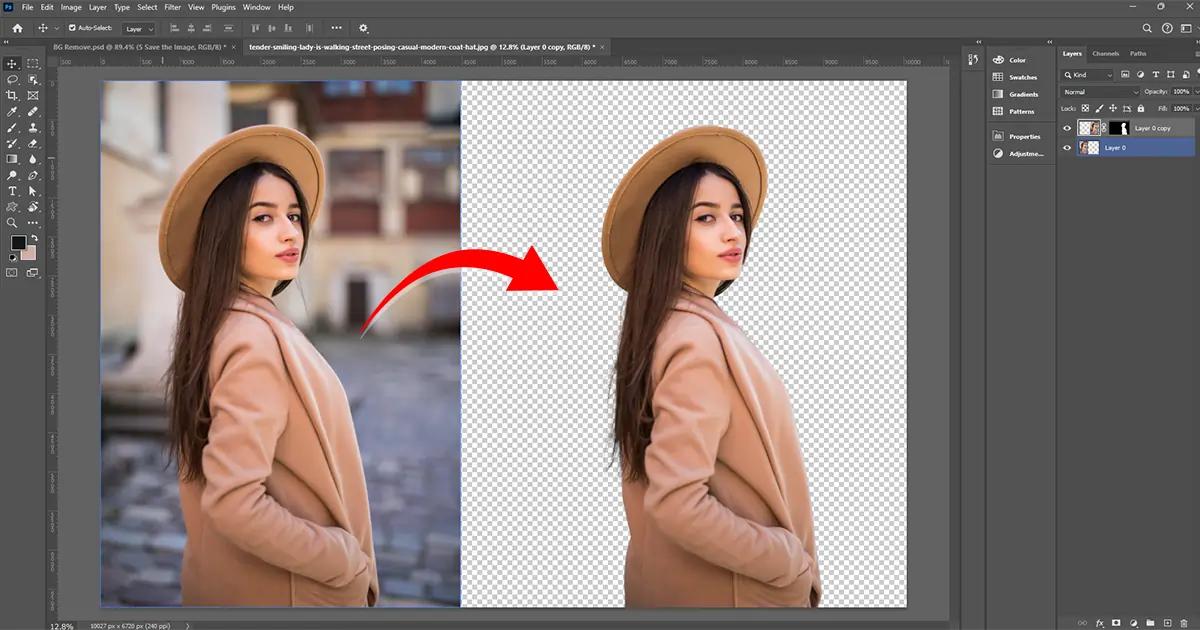
Task: Open the History panel icon
Action: pos(973,61)
